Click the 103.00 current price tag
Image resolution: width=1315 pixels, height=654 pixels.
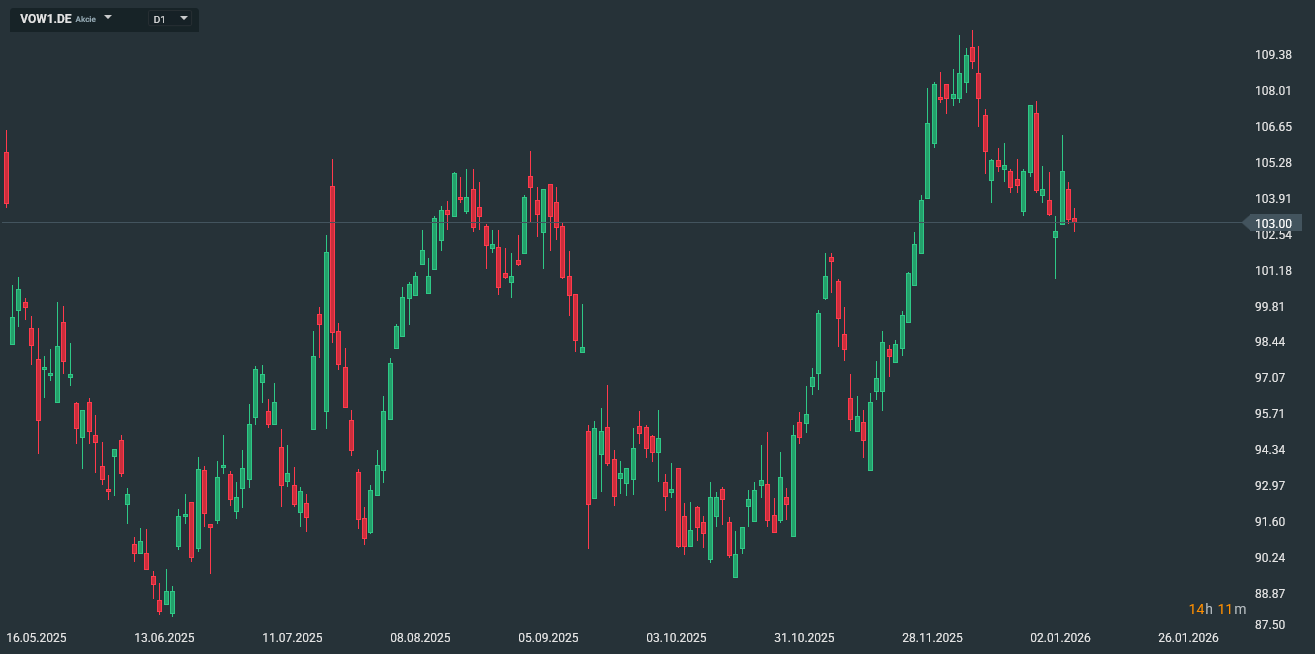click(1273, 223)
